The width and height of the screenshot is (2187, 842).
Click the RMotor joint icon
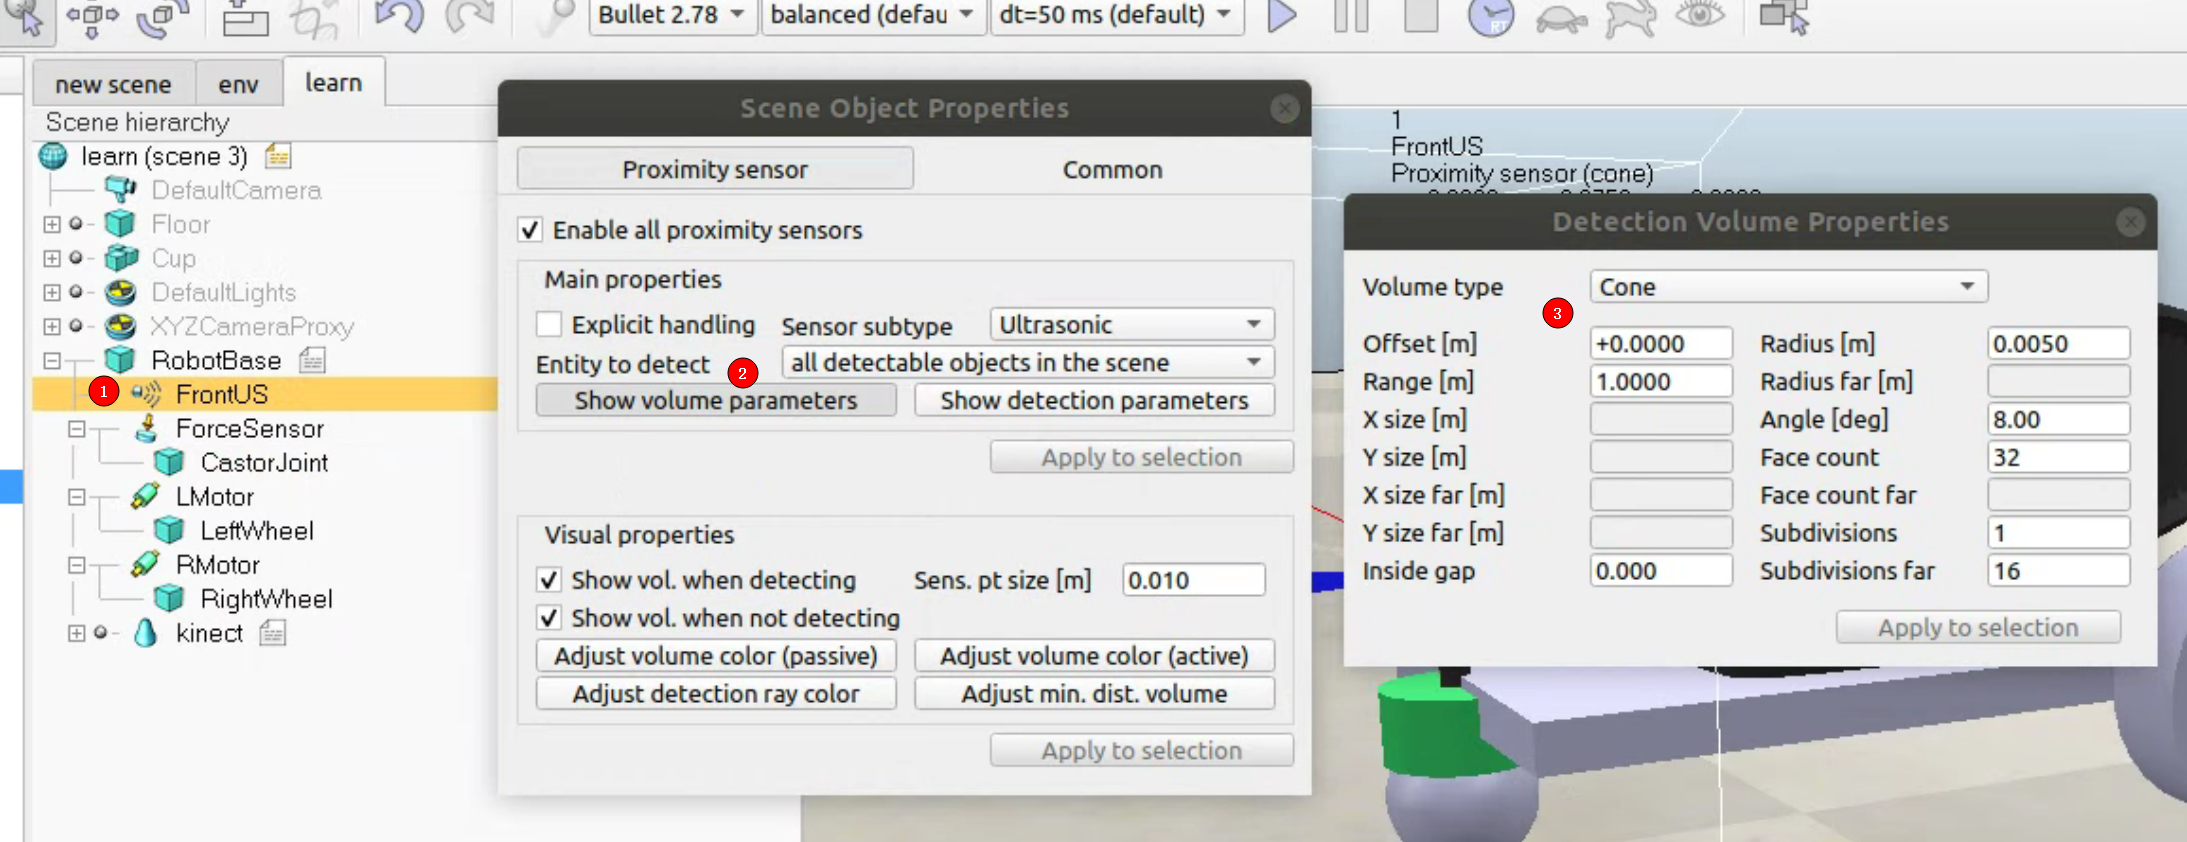tap(145, 564)
